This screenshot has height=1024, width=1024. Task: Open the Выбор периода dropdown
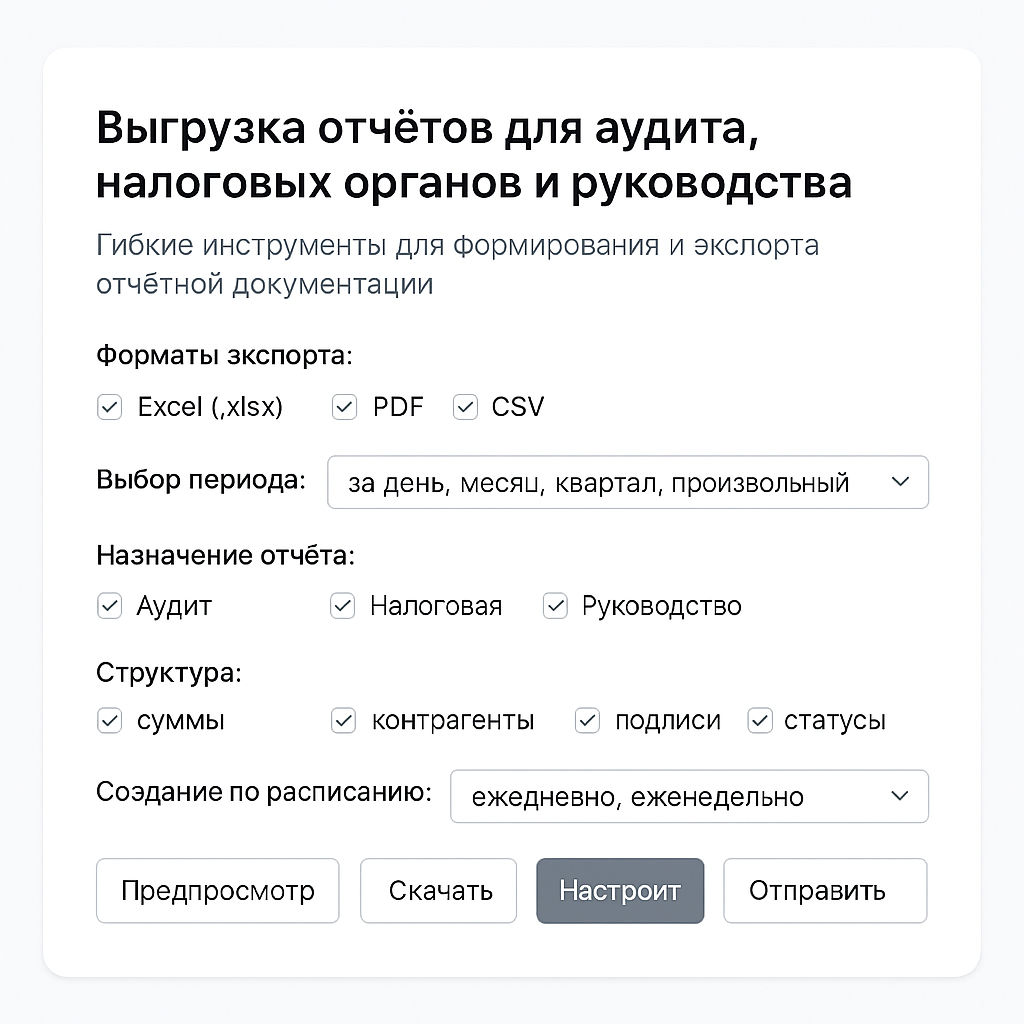pos(628,482)
